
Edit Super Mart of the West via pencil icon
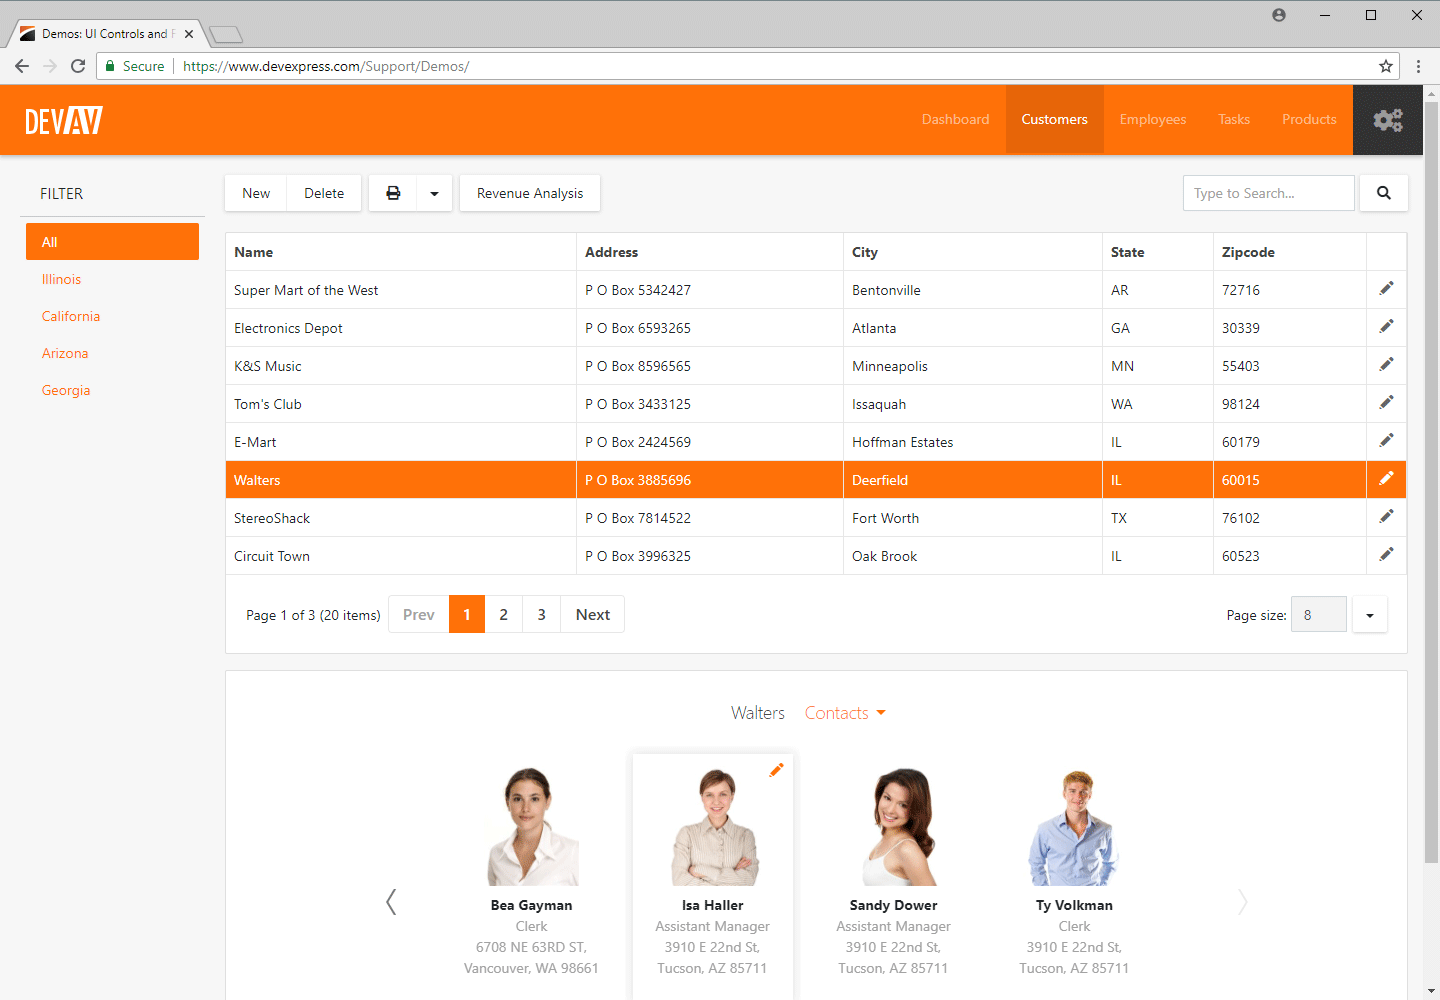tap(1386, 288)
